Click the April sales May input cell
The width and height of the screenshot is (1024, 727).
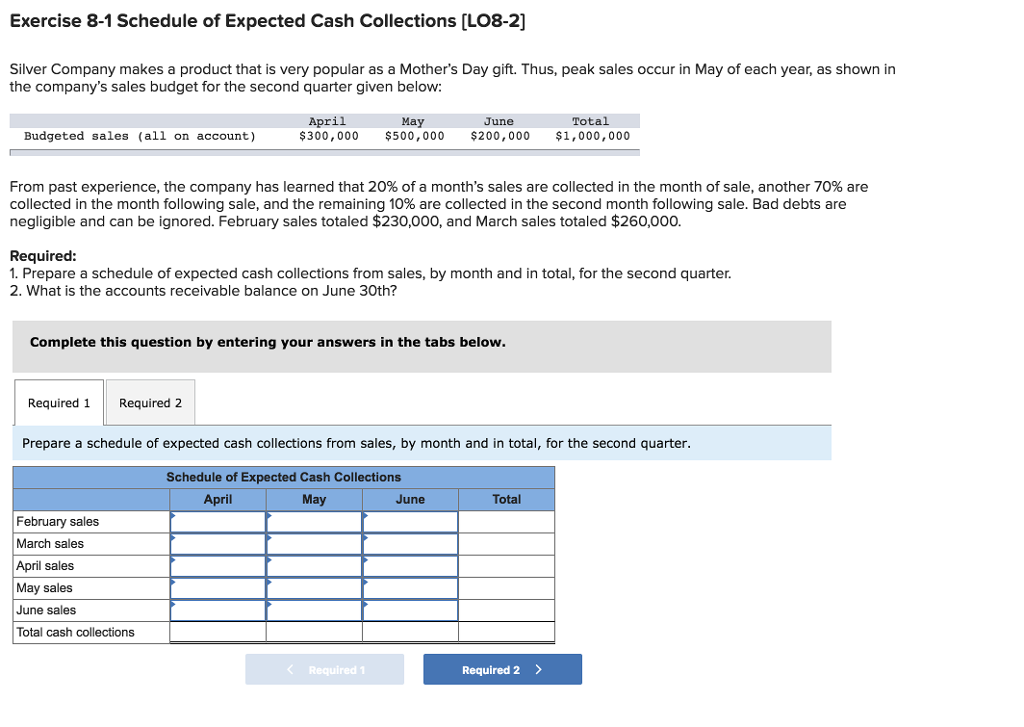pyautogui.click(x=313, y=565)
